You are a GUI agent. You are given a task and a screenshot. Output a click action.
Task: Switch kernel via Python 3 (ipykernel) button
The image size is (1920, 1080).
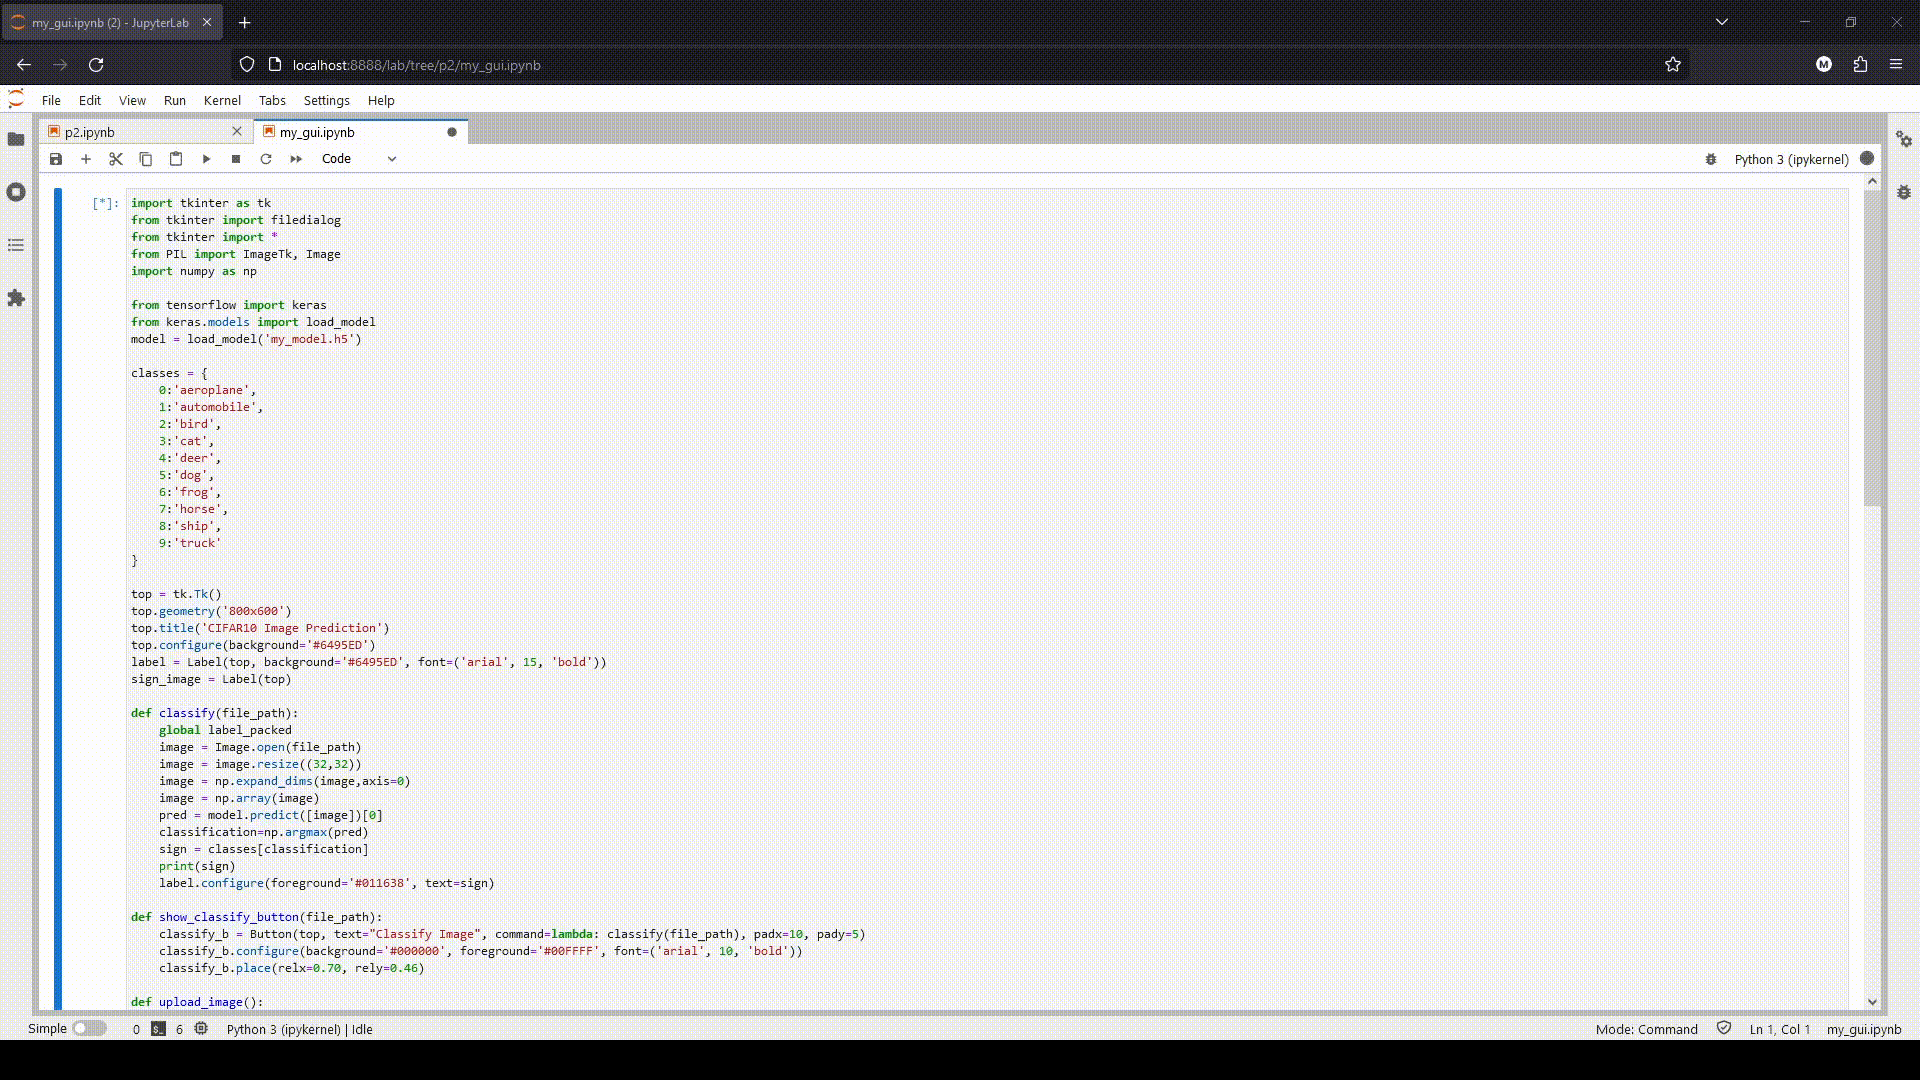click(x=1791, y=159)
